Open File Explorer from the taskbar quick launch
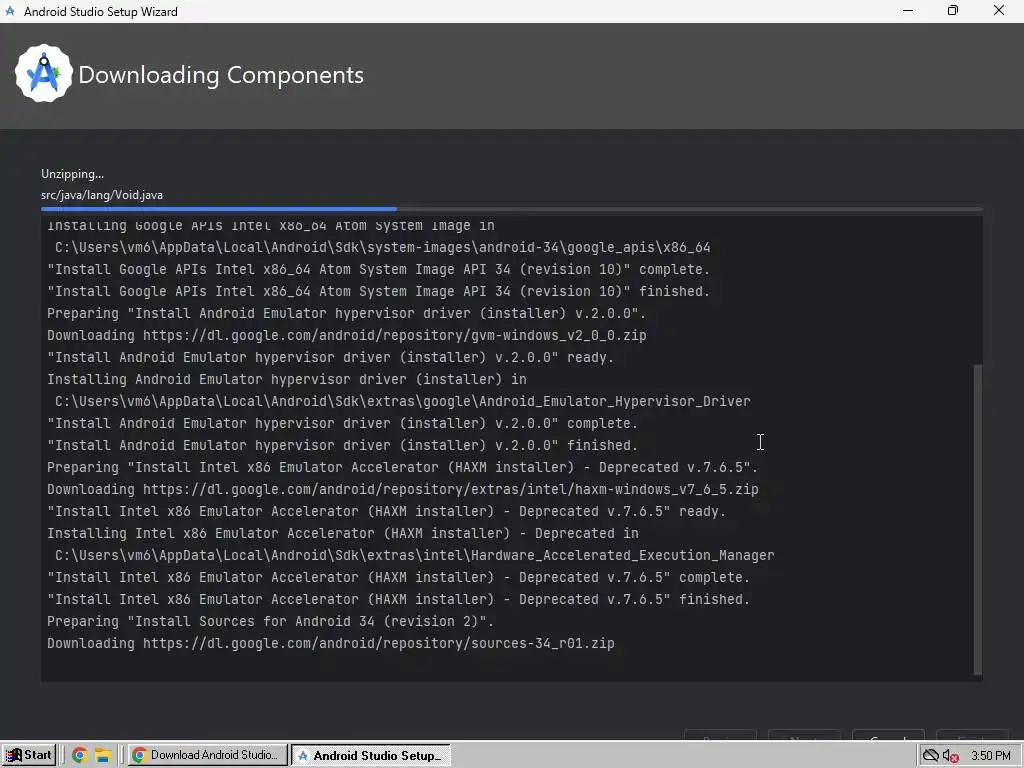 point(103,755)
